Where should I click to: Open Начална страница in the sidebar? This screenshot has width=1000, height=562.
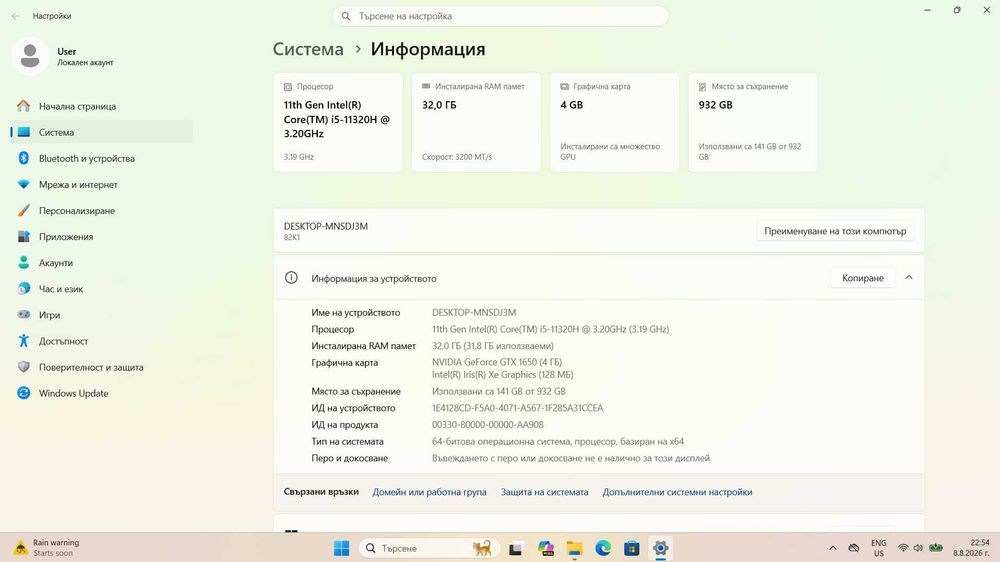pos(101,106)
